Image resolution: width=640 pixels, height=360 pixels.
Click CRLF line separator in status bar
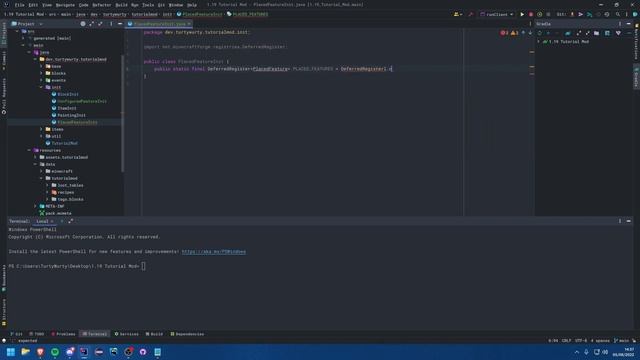point(566,340)
